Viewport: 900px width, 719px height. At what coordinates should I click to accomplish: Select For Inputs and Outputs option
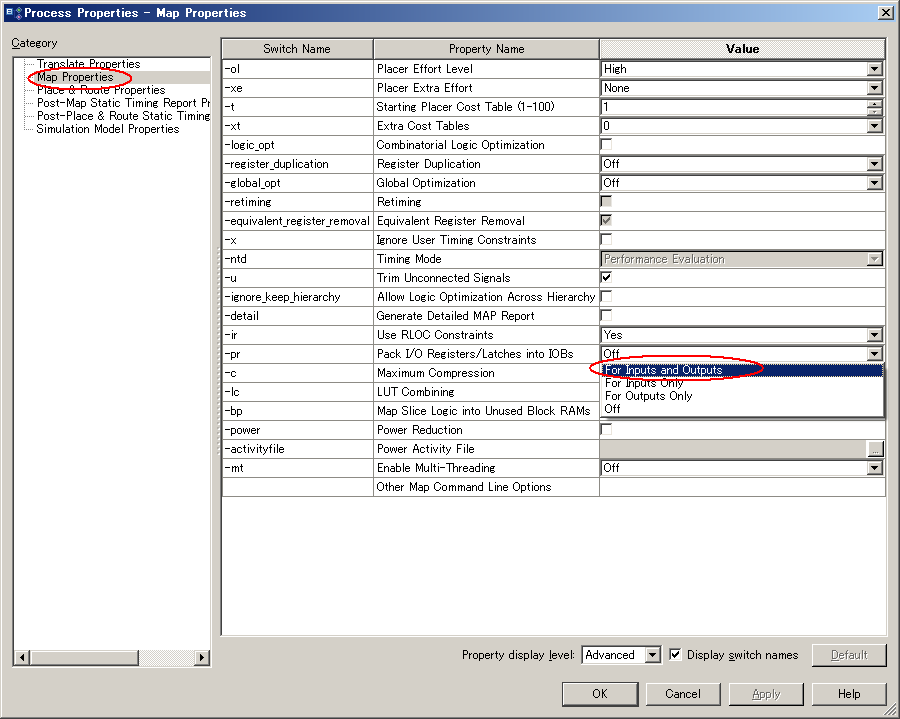pyautogui.click(x=663, y=370)
